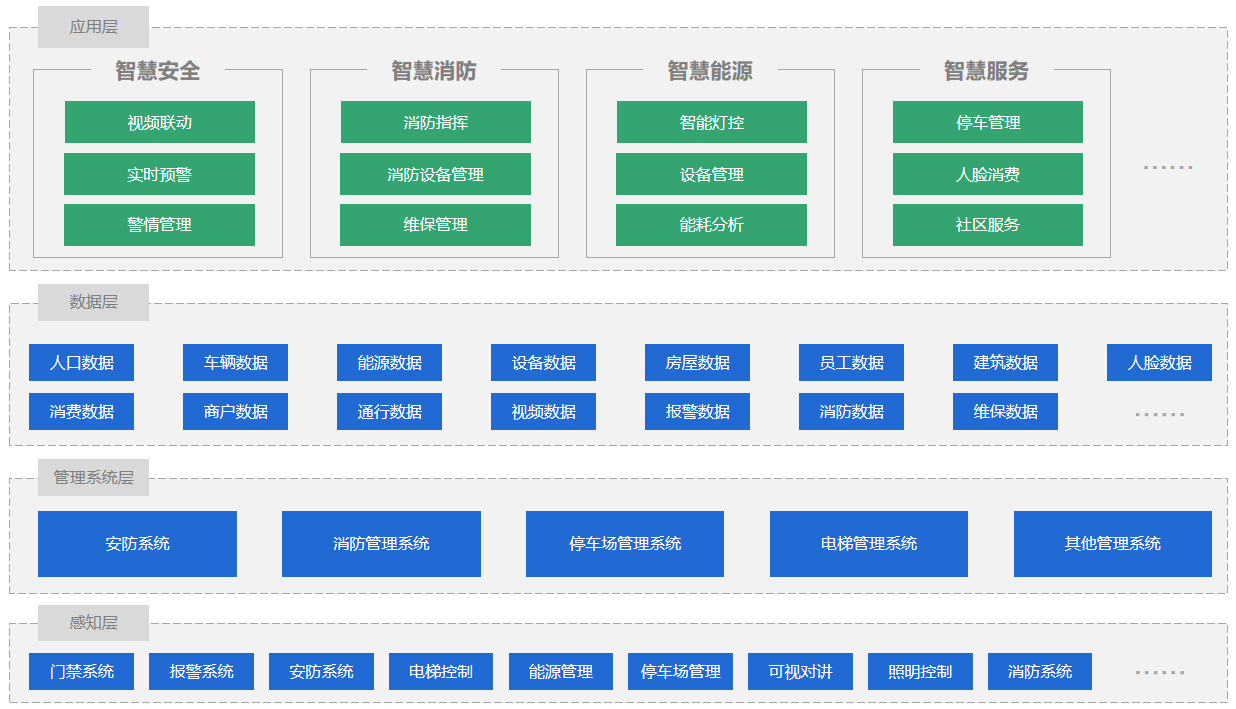Viewport: 1236px width, 709px height.
Task: Open the 消防数据 block
Action: 851,412
